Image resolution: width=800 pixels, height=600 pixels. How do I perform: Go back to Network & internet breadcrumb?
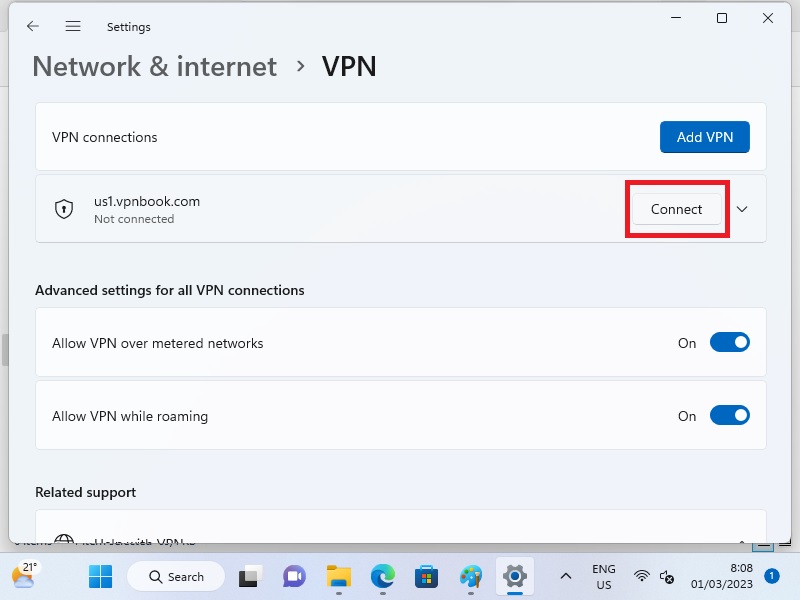click(x=154, y=66)
